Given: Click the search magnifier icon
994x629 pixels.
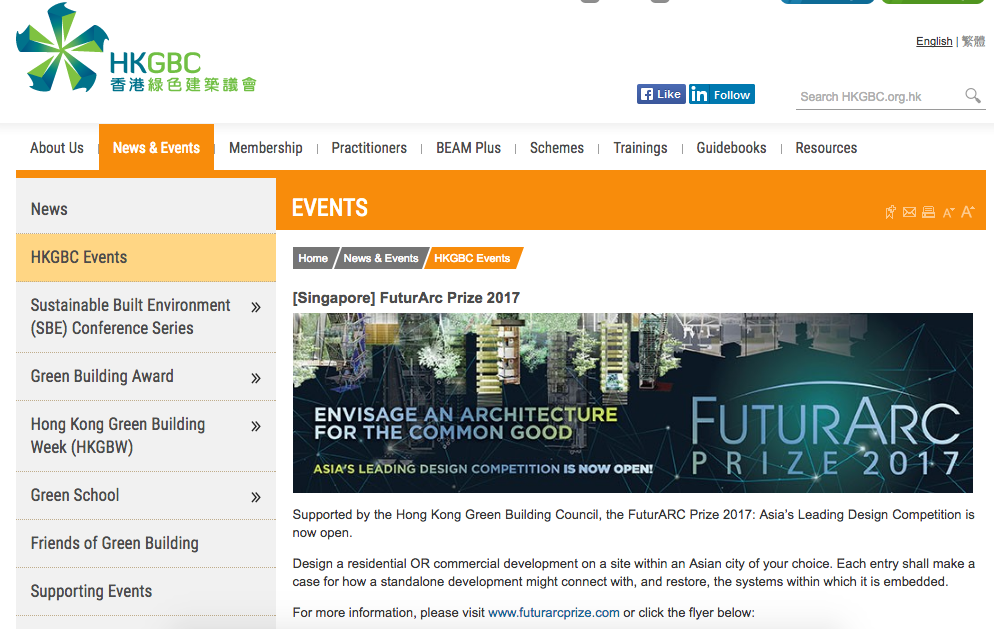Looking at the screenshot, I should 972,96.
